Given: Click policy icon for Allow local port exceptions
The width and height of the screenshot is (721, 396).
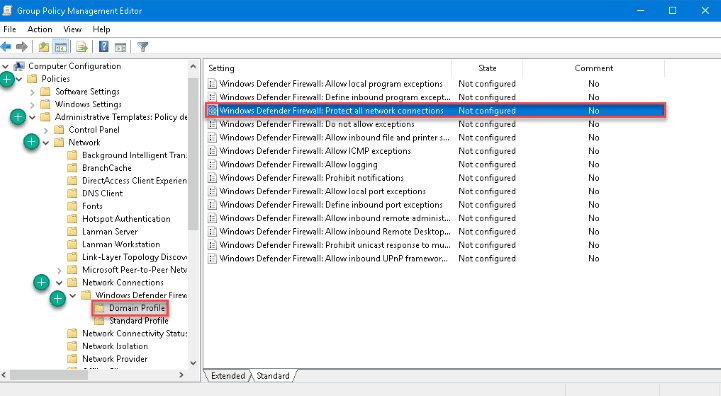Looking at the screenshot, I should pyautogui.click(x=212, y=191).
